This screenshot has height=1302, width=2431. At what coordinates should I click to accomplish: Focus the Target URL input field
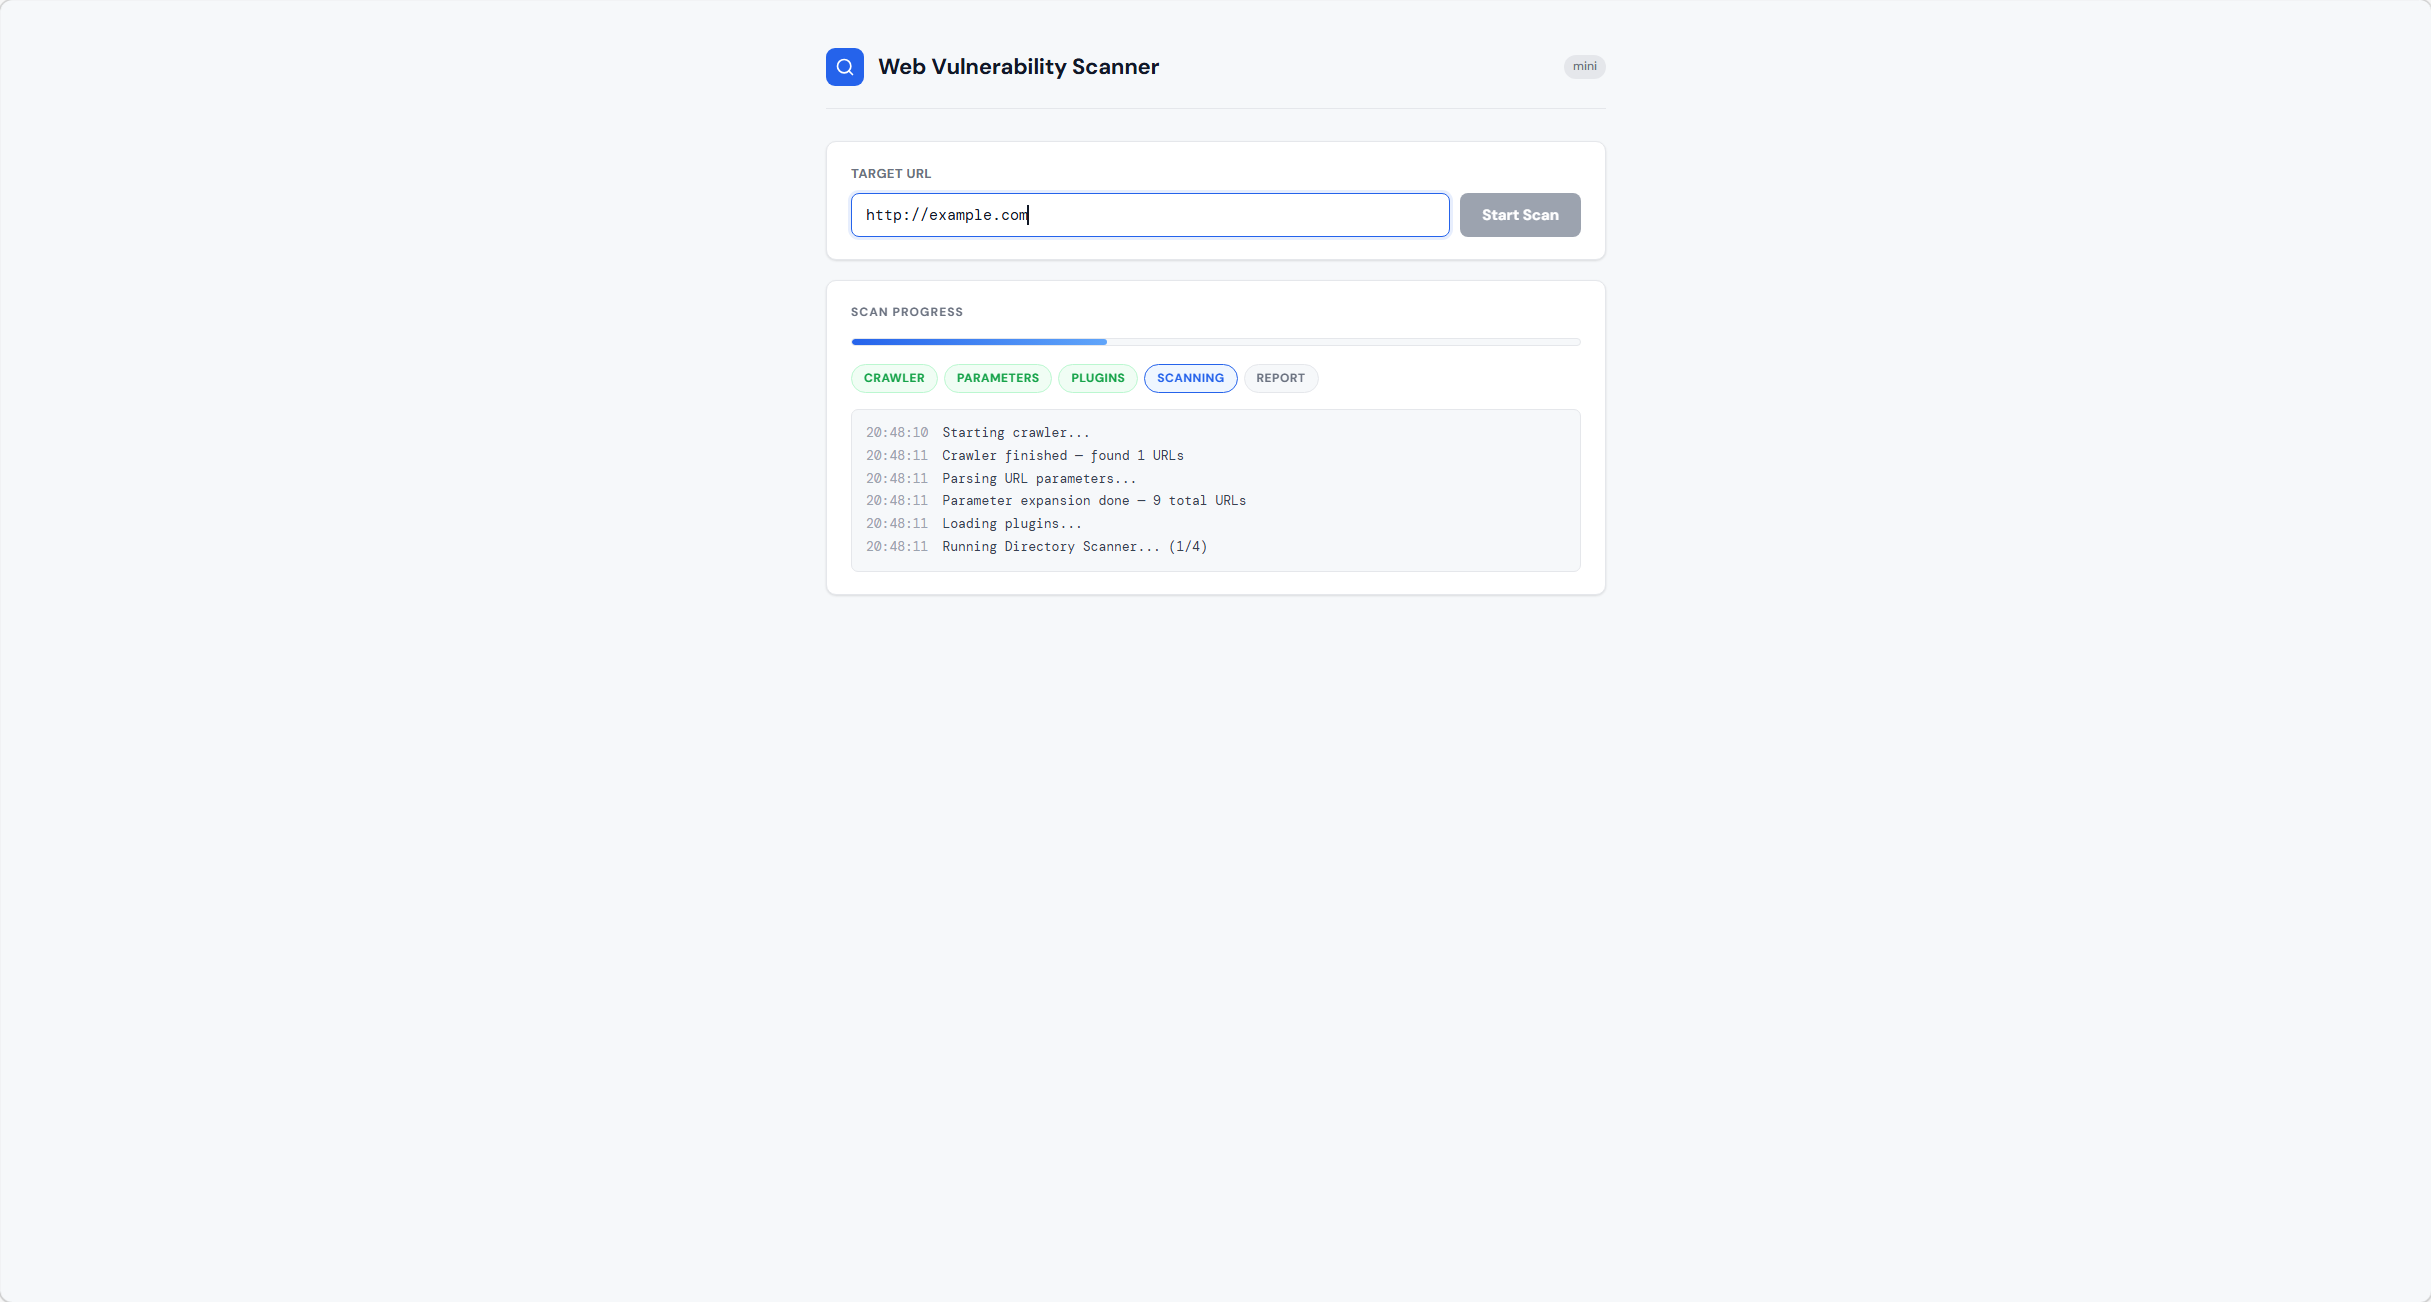coord(1149,215)
